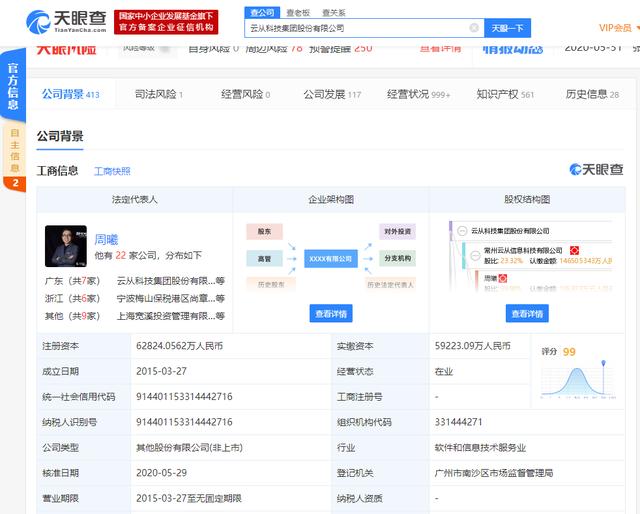Click 宁波梅山保税港区尚章...等 company link
The image size is (640, 514).
coord(171,298)
